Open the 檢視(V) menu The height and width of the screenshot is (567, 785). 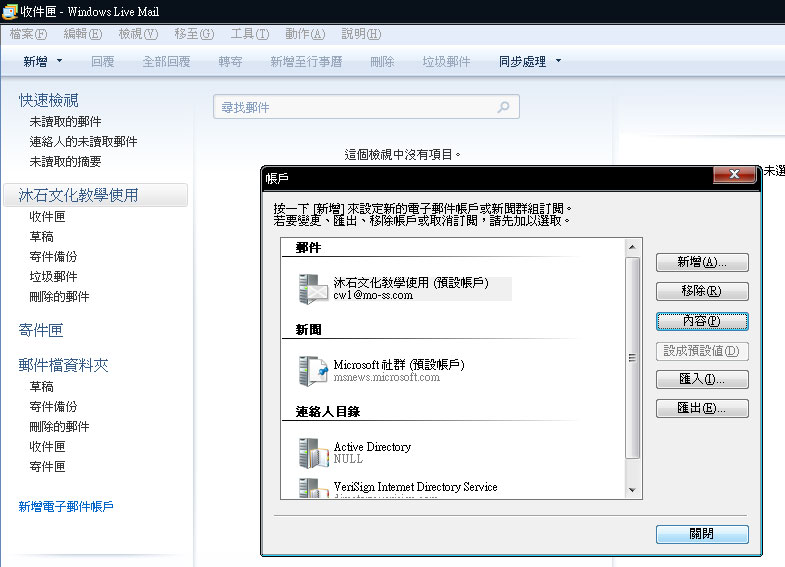138,34
